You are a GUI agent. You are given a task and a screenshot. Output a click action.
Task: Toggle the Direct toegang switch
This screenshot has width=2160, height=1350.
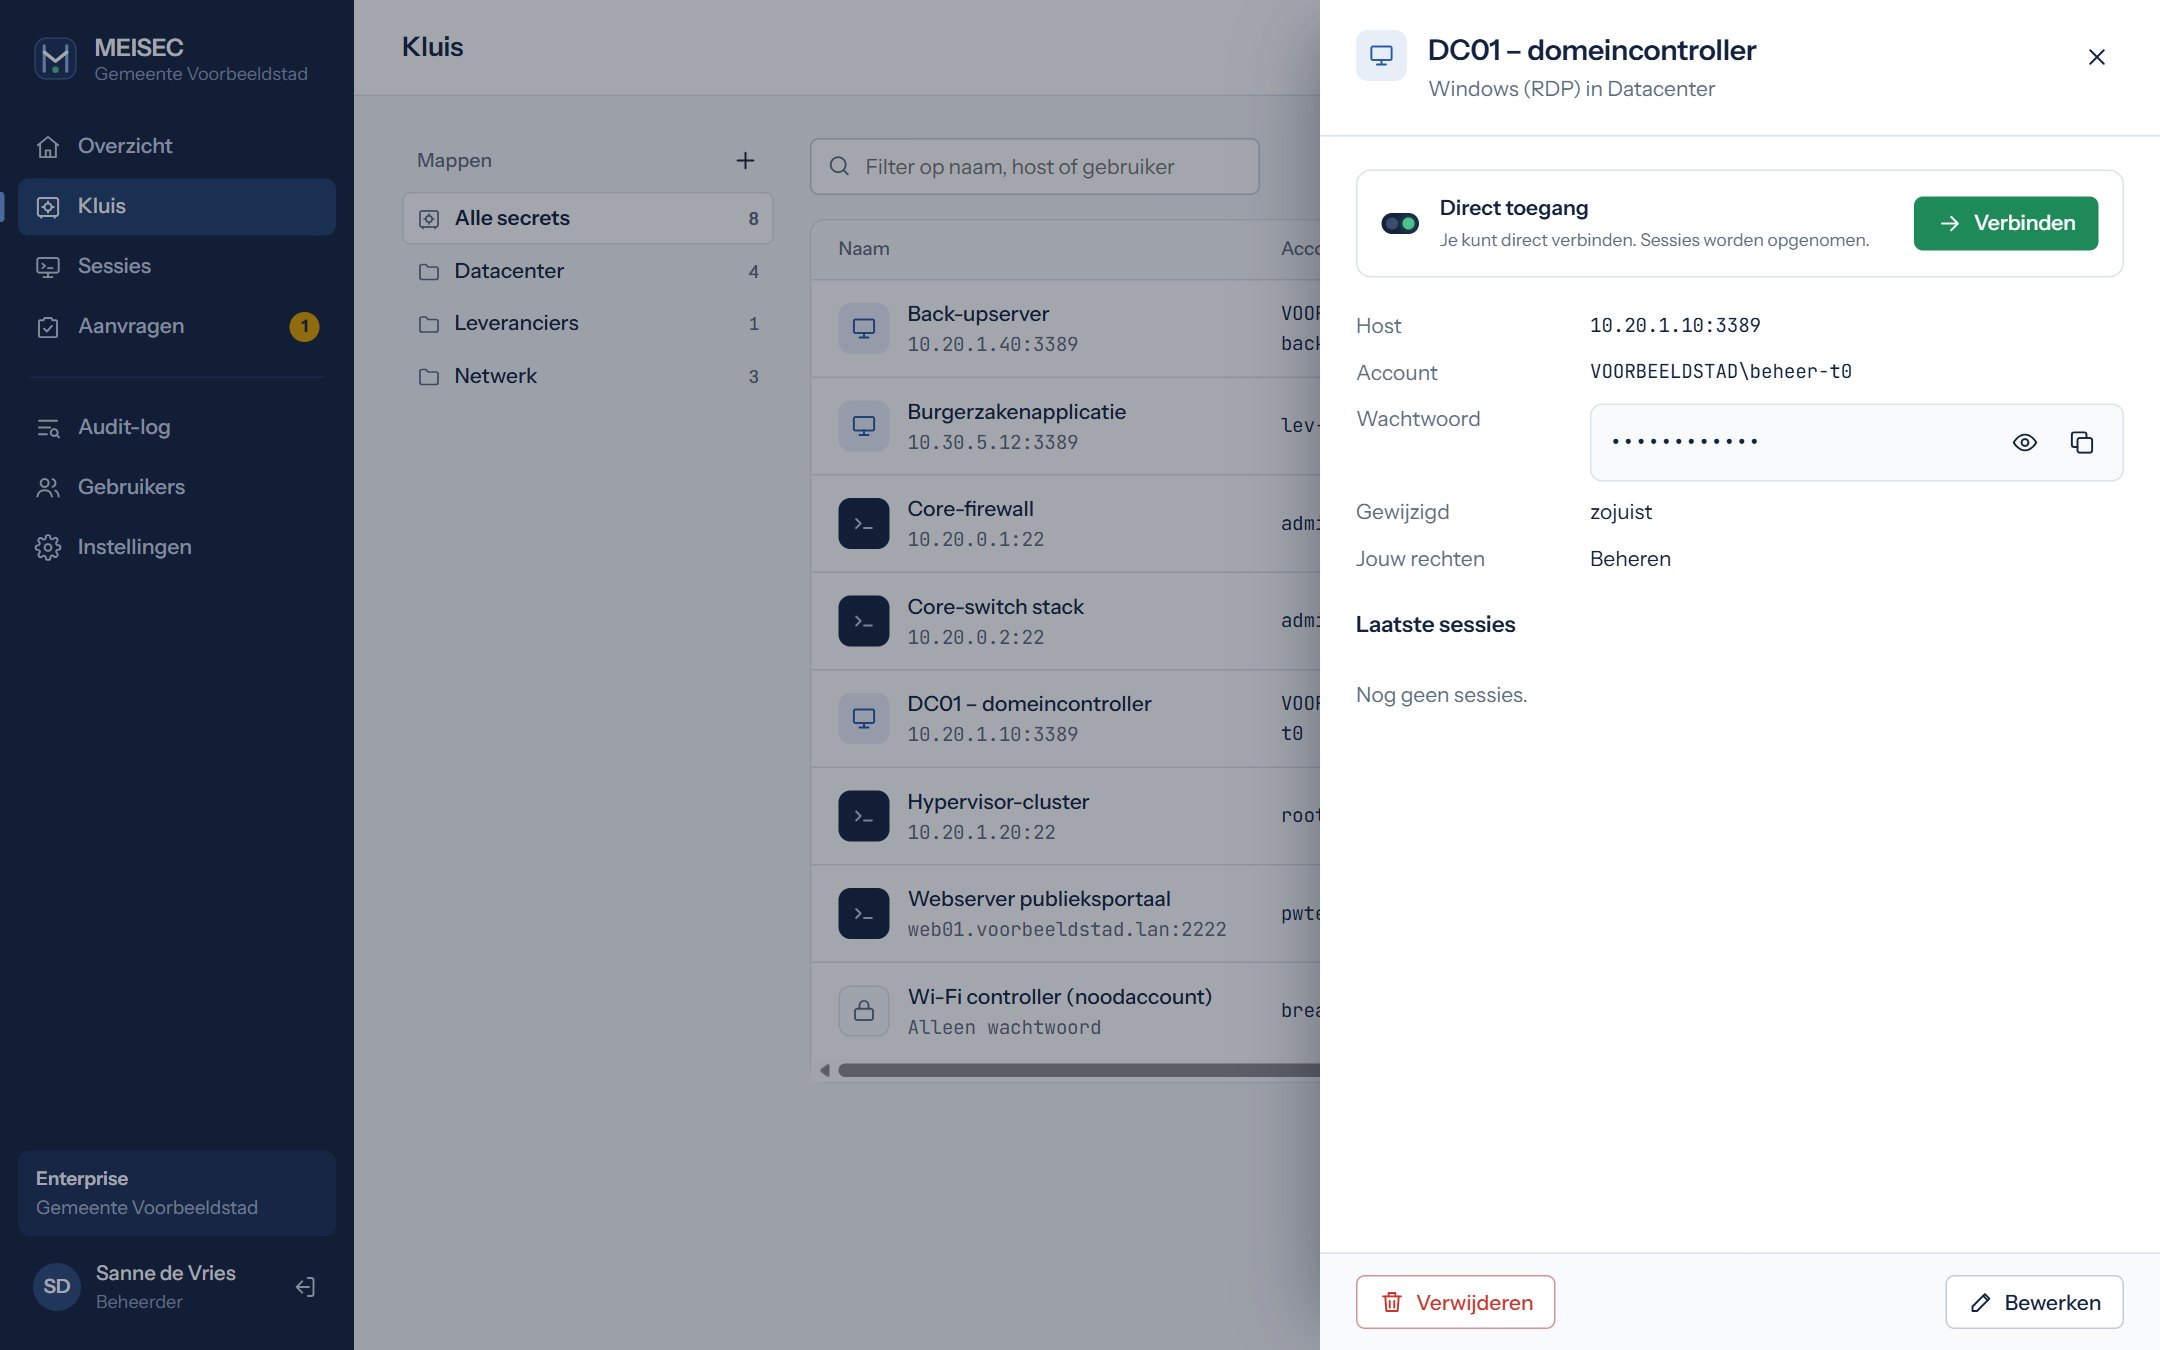(1400, 223)
